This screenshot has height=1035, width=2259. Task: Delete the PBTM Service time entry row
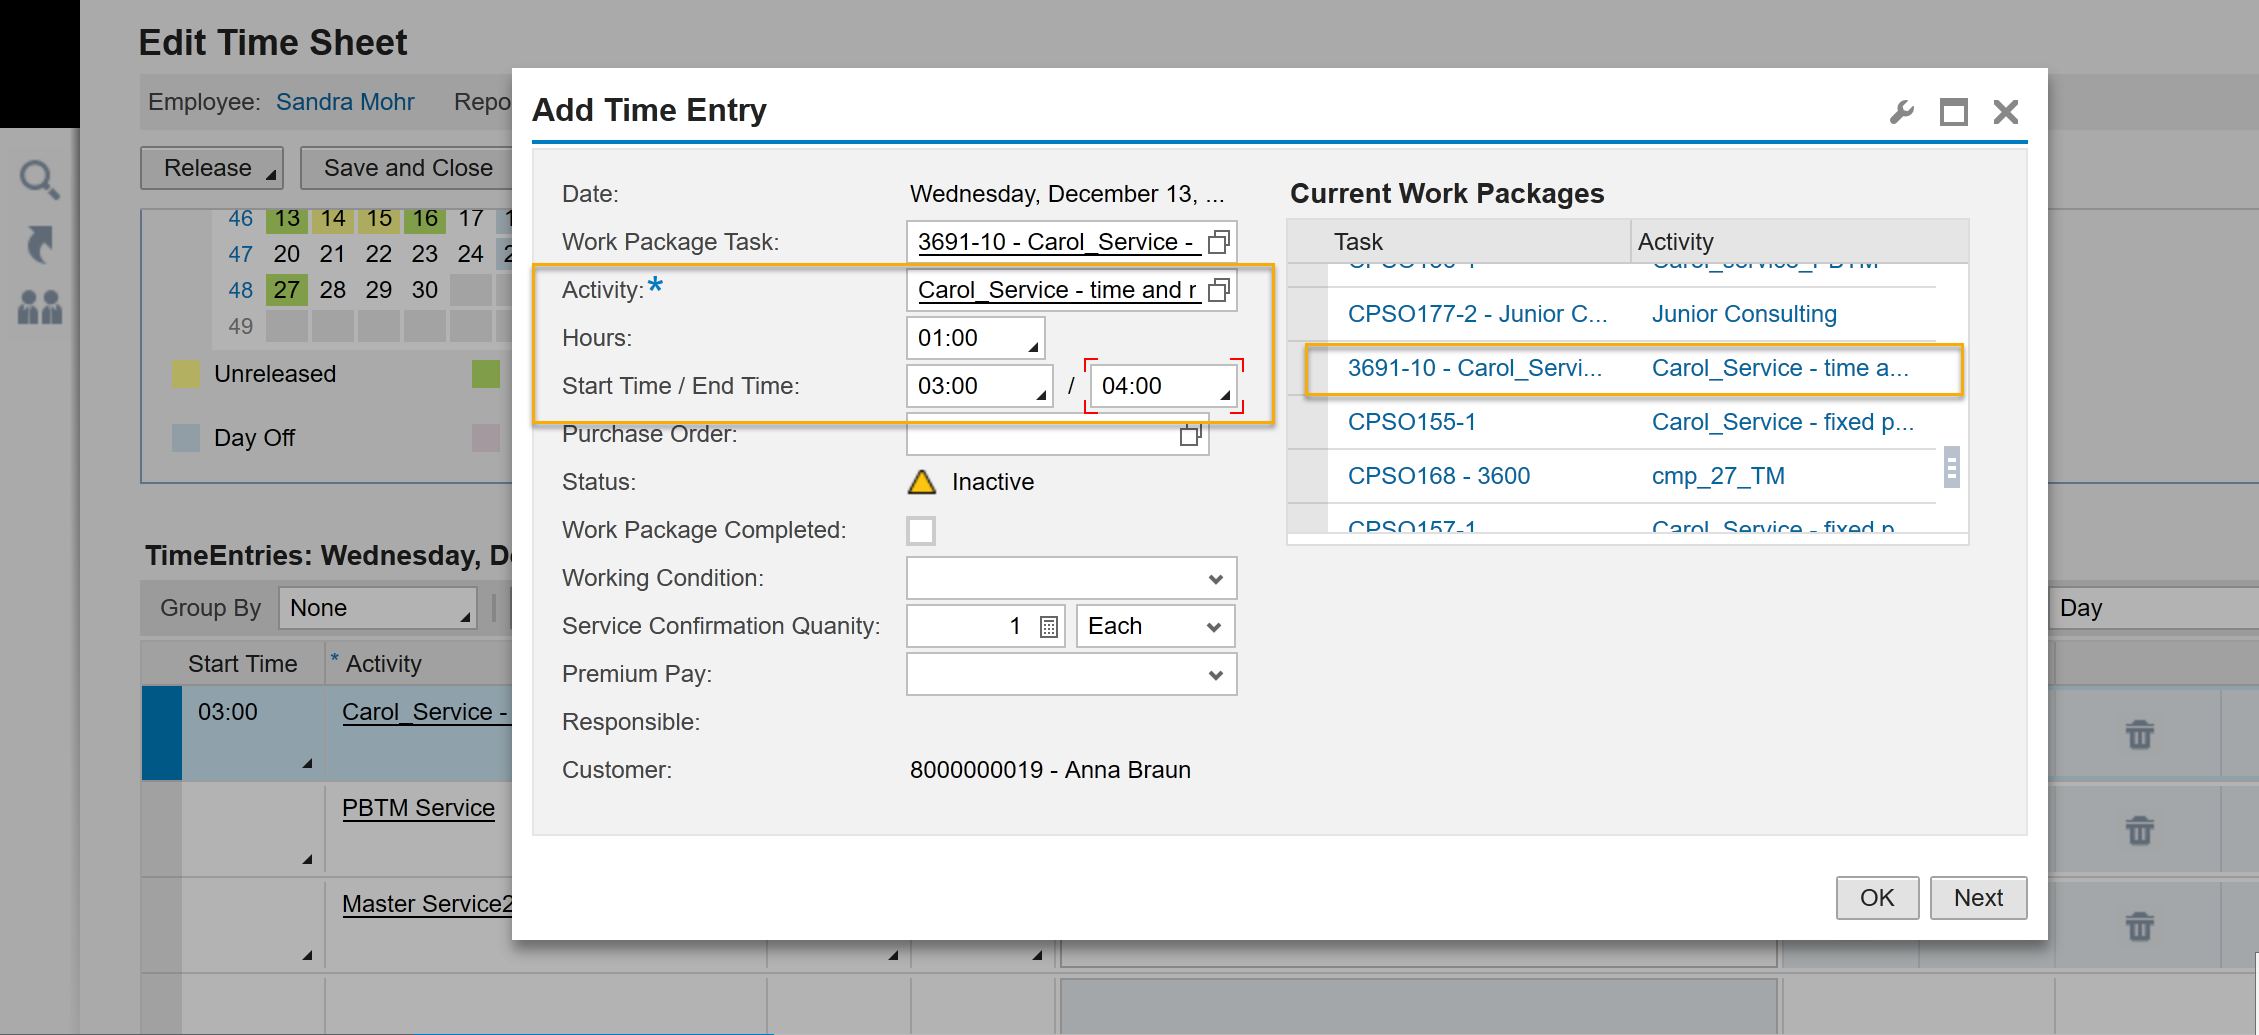click(x=2139, y=830)
